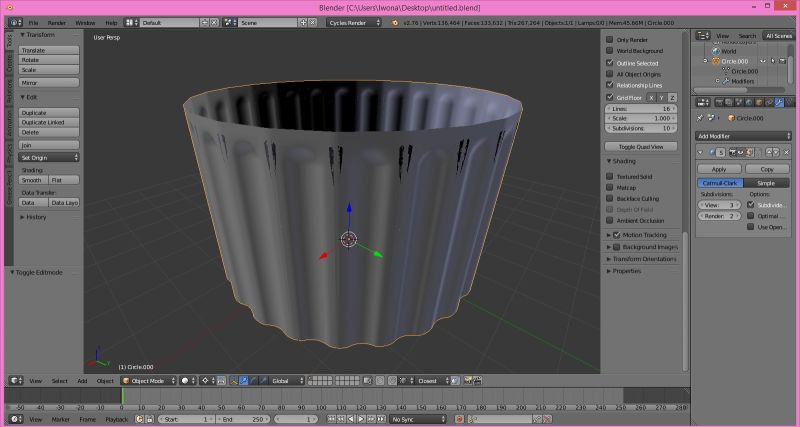Enable Backface Culling checkbox
Viewport: 800px width, 427px height.
click(610, 198)
